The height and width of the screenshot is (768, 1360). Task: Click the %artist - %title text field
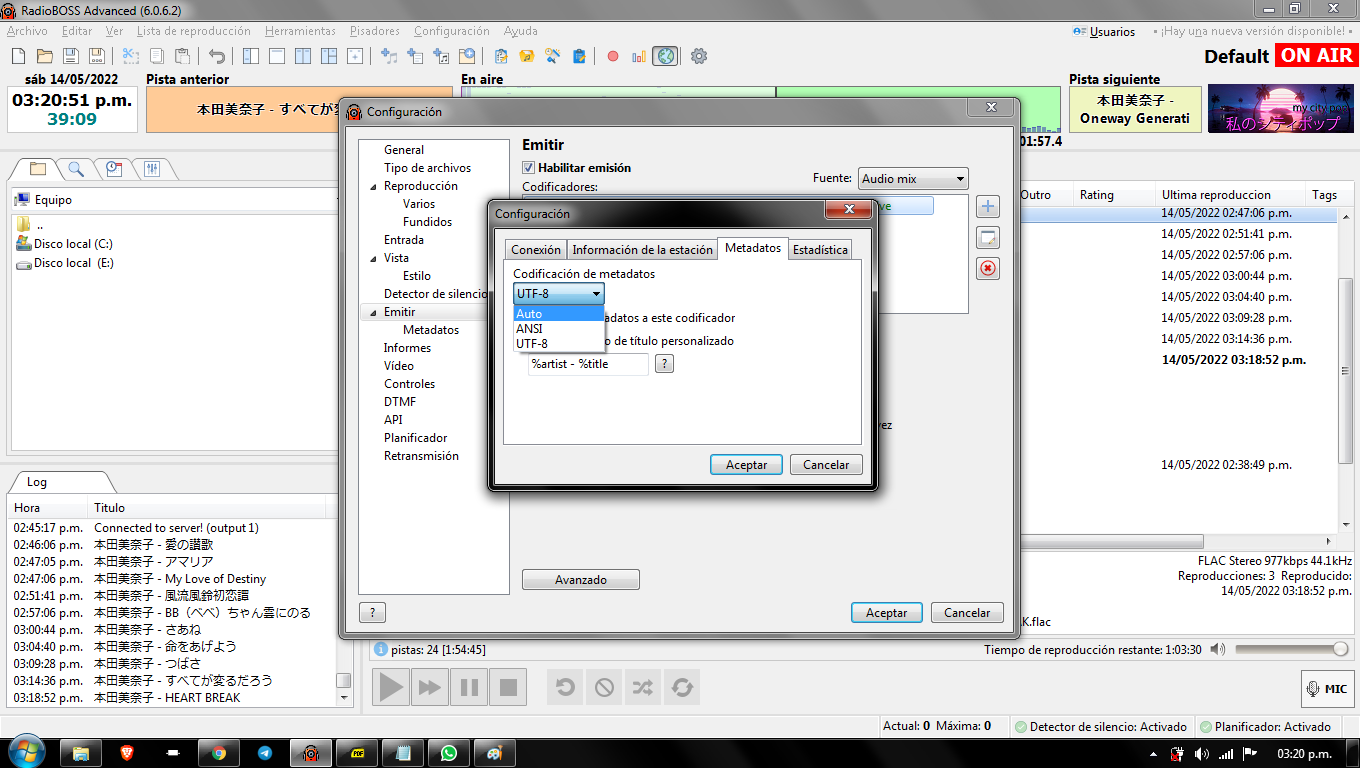click(588, 364)
